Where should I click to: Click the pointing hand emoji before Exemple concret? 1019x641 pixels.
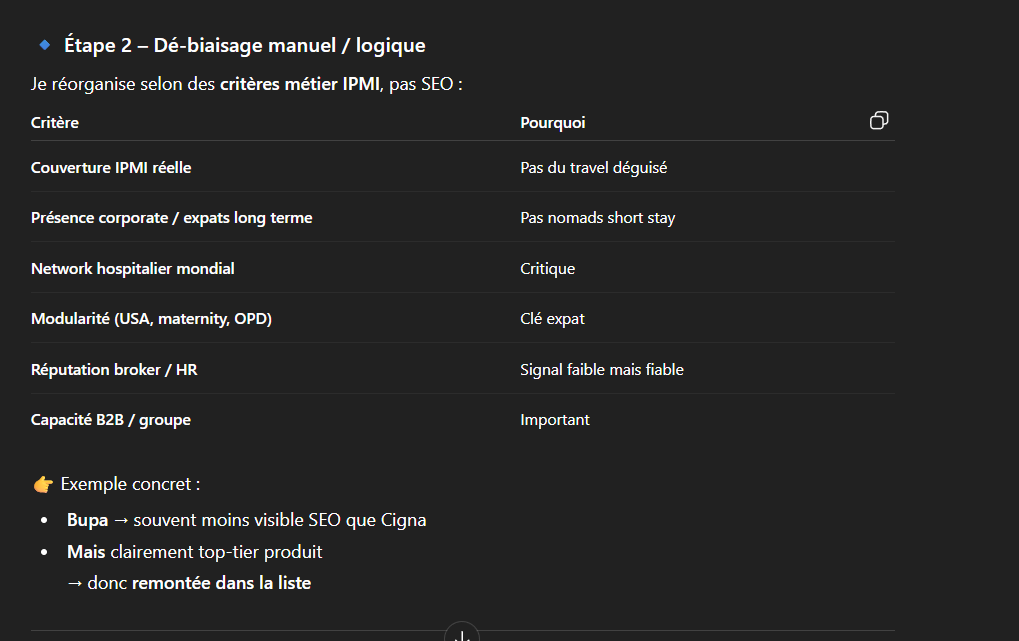[43, 485]
